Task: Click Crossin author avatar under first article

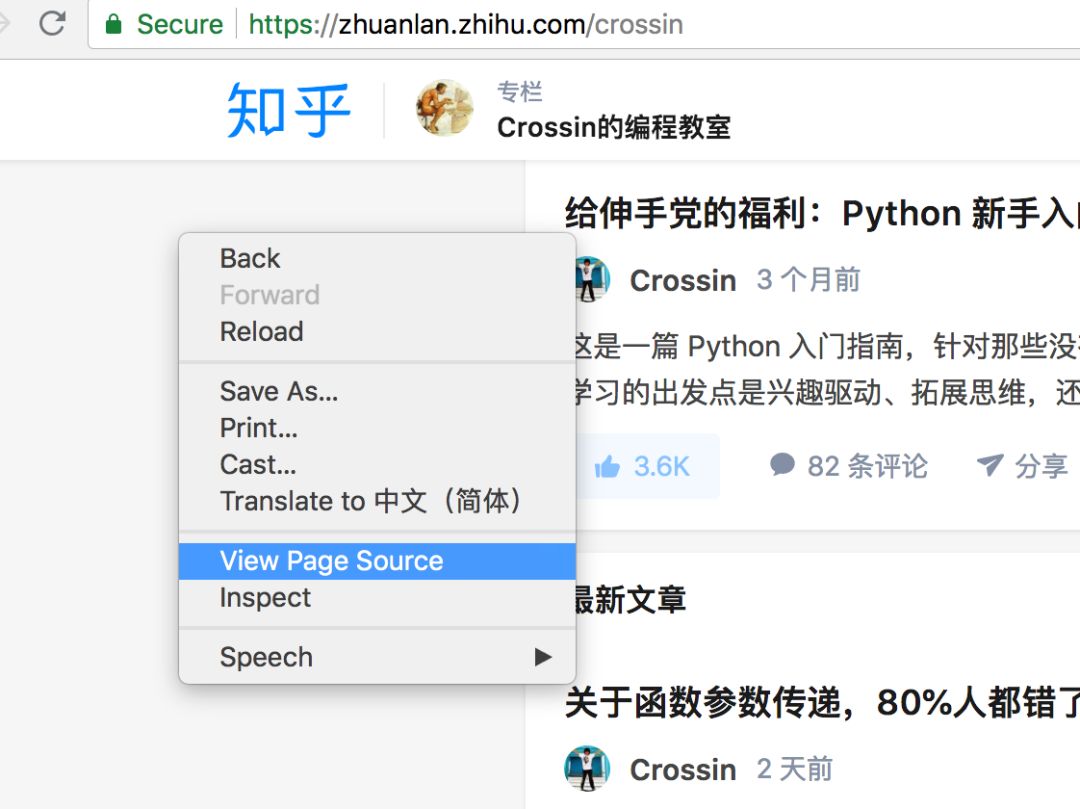Action: pos(590,280)
